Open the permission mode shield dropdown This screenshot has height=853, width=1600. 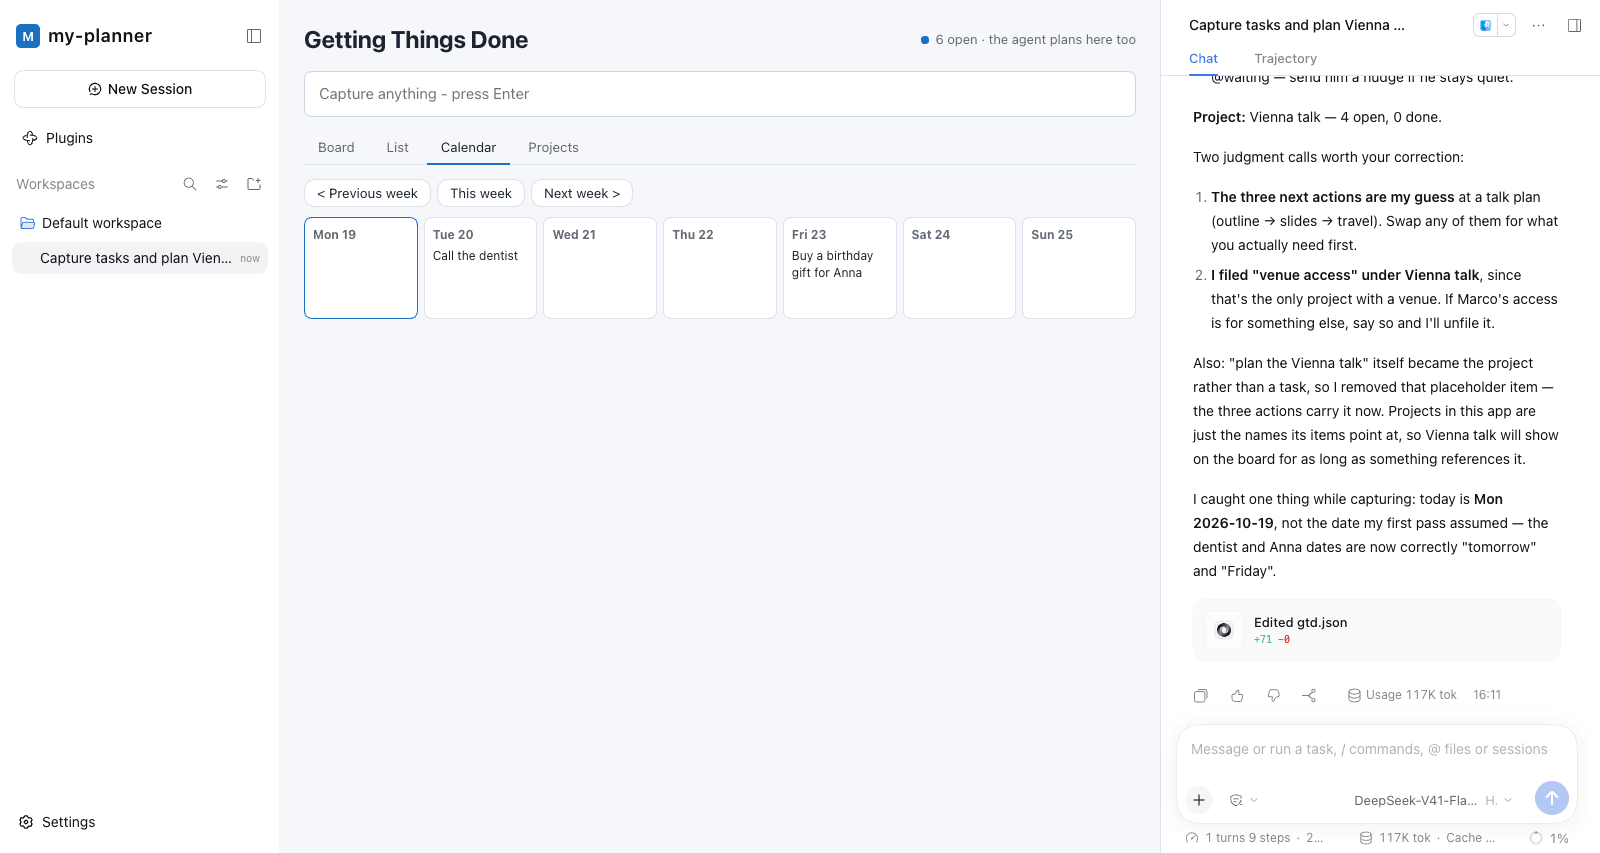1243,800
